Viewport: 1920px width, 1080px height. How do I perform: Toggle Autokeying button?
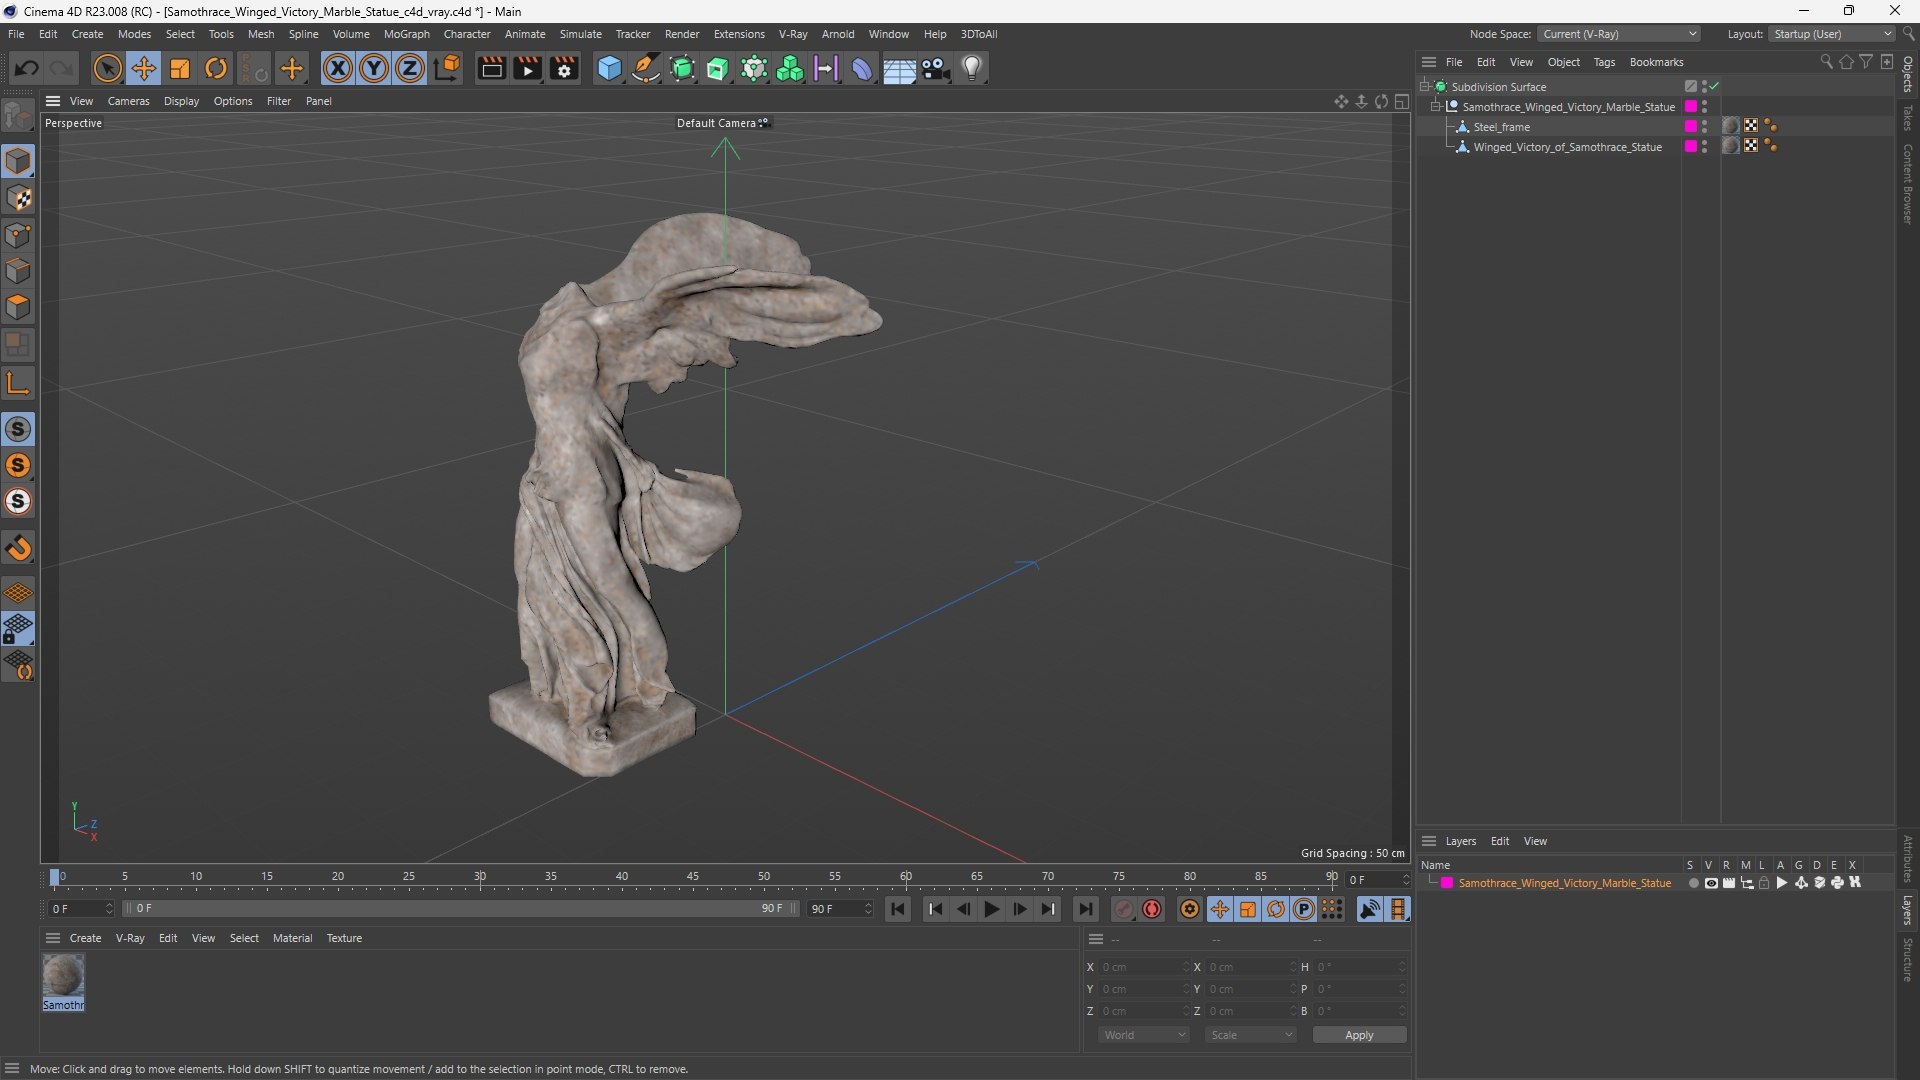click(1152, 909)
